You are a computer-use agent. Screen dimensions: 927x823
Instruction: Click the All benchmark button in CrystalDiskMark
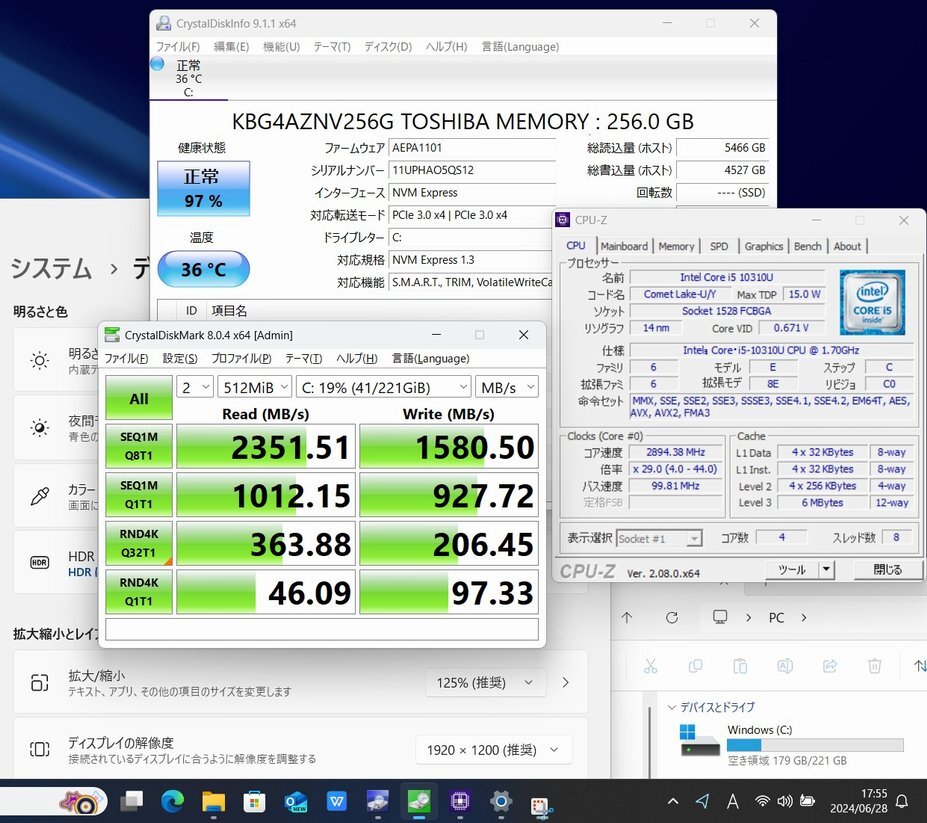click(x=139, y=398)
